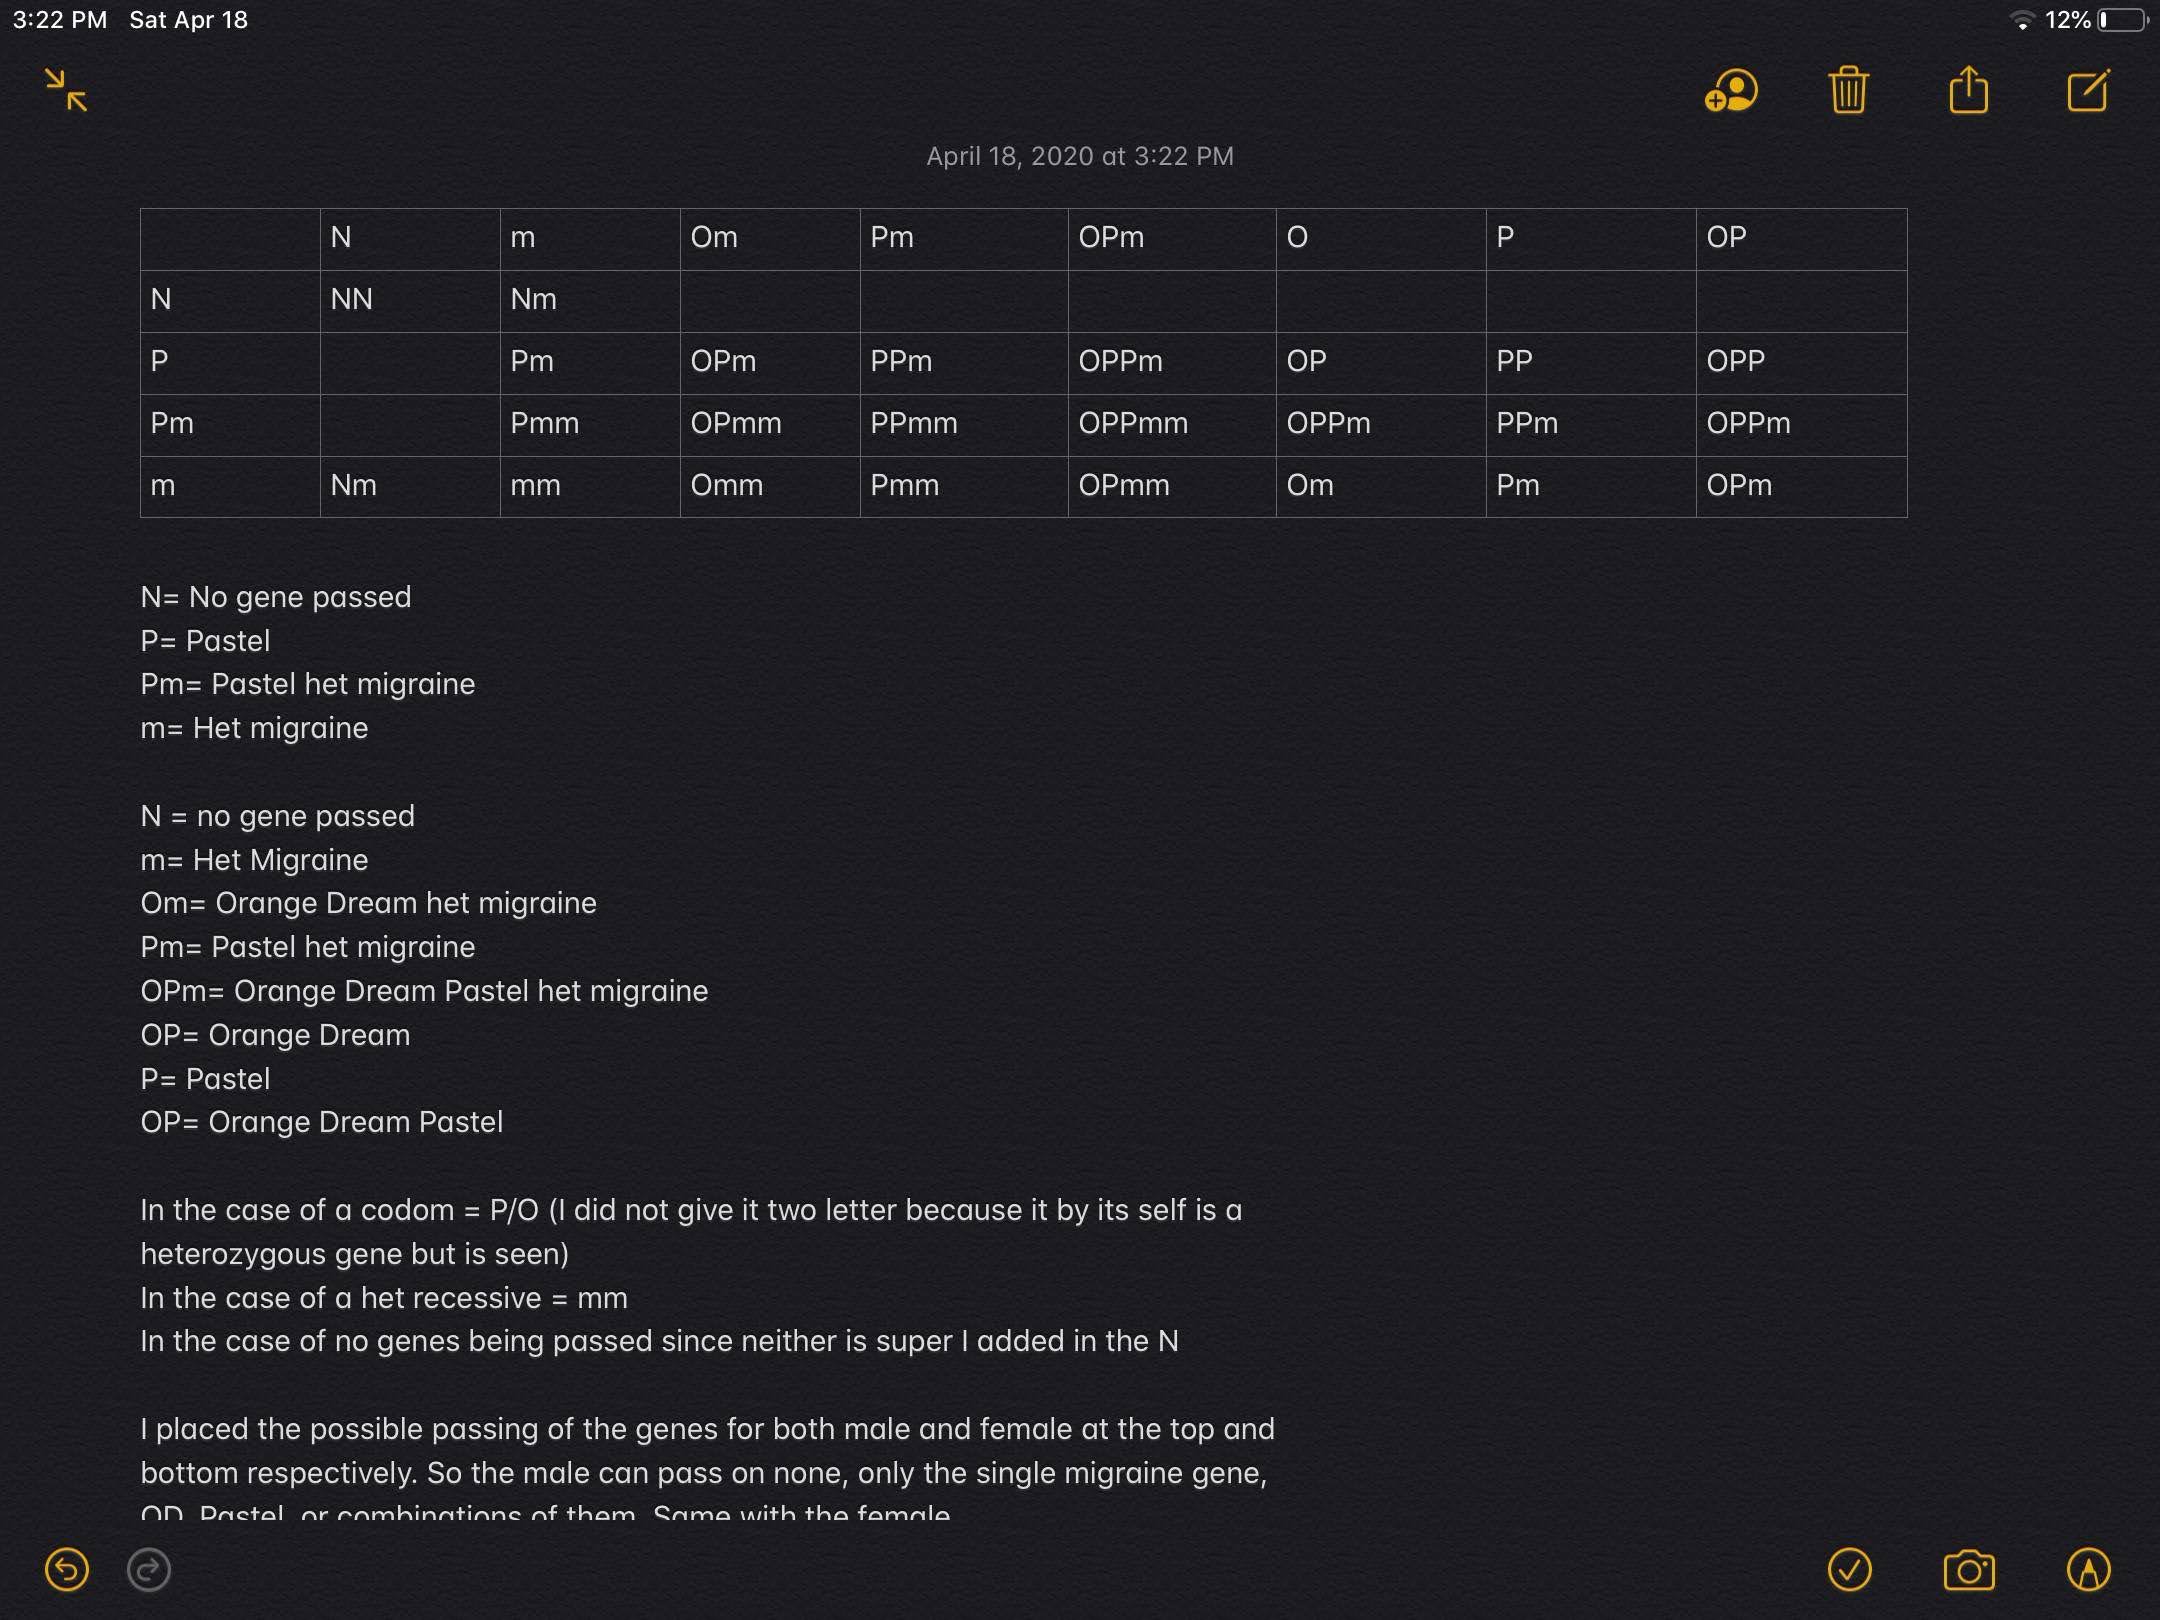This screenshot has height=1620, width=2160.
Task: Select the Omm cell in the m row
Action: tap(770, 487)
